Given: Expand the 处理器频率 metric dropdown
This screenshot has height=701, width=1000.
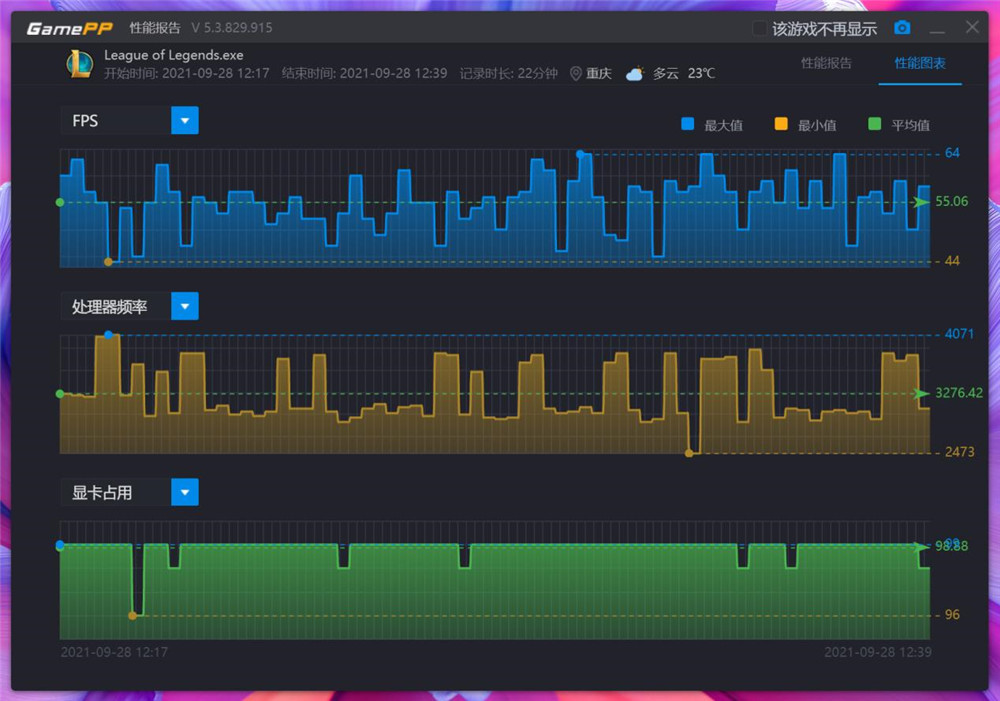Looking at the screenshot, I should [185, 306].
